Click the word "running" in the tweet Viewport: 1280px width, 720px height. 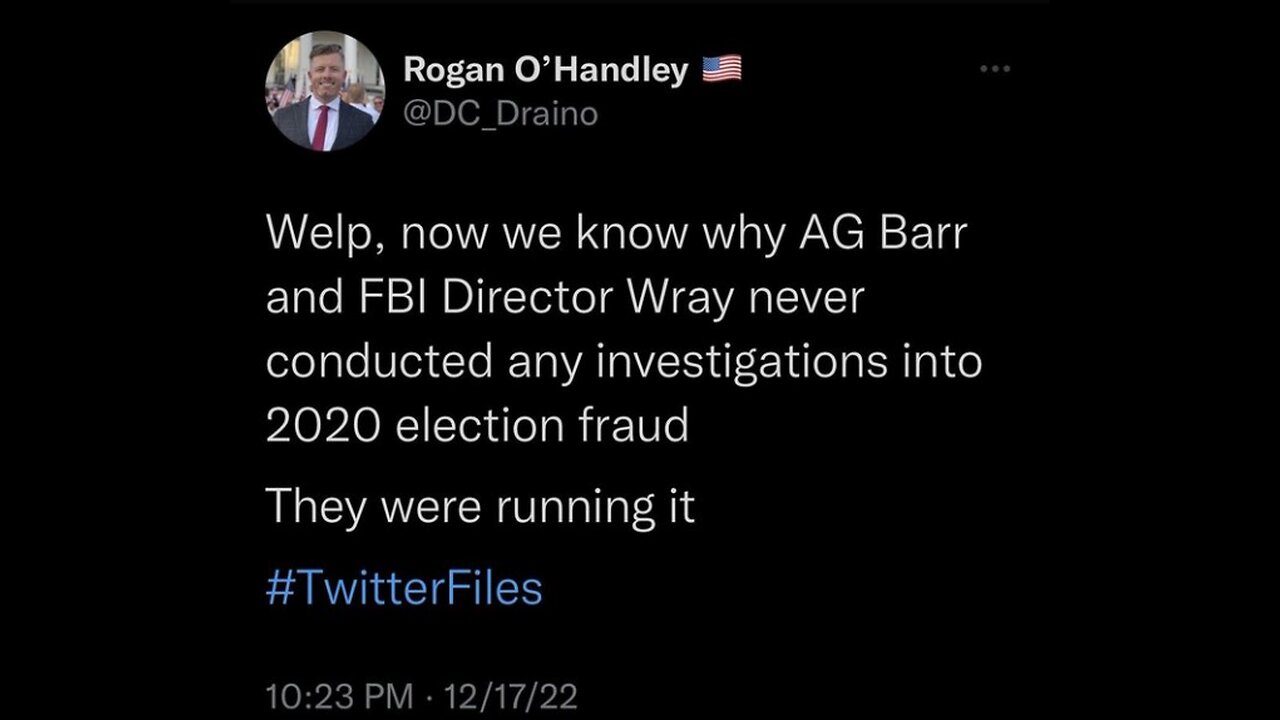click(x=564, y=509)
